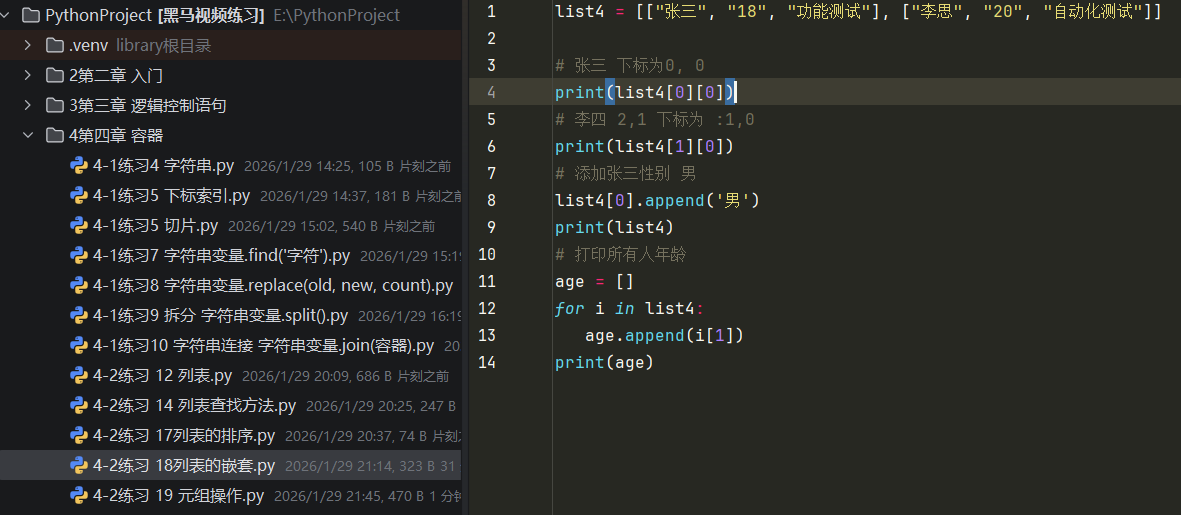Open file 4-2练习 12 列表.py
Screen dimensions: 1181x515
(x=163, y=376)
